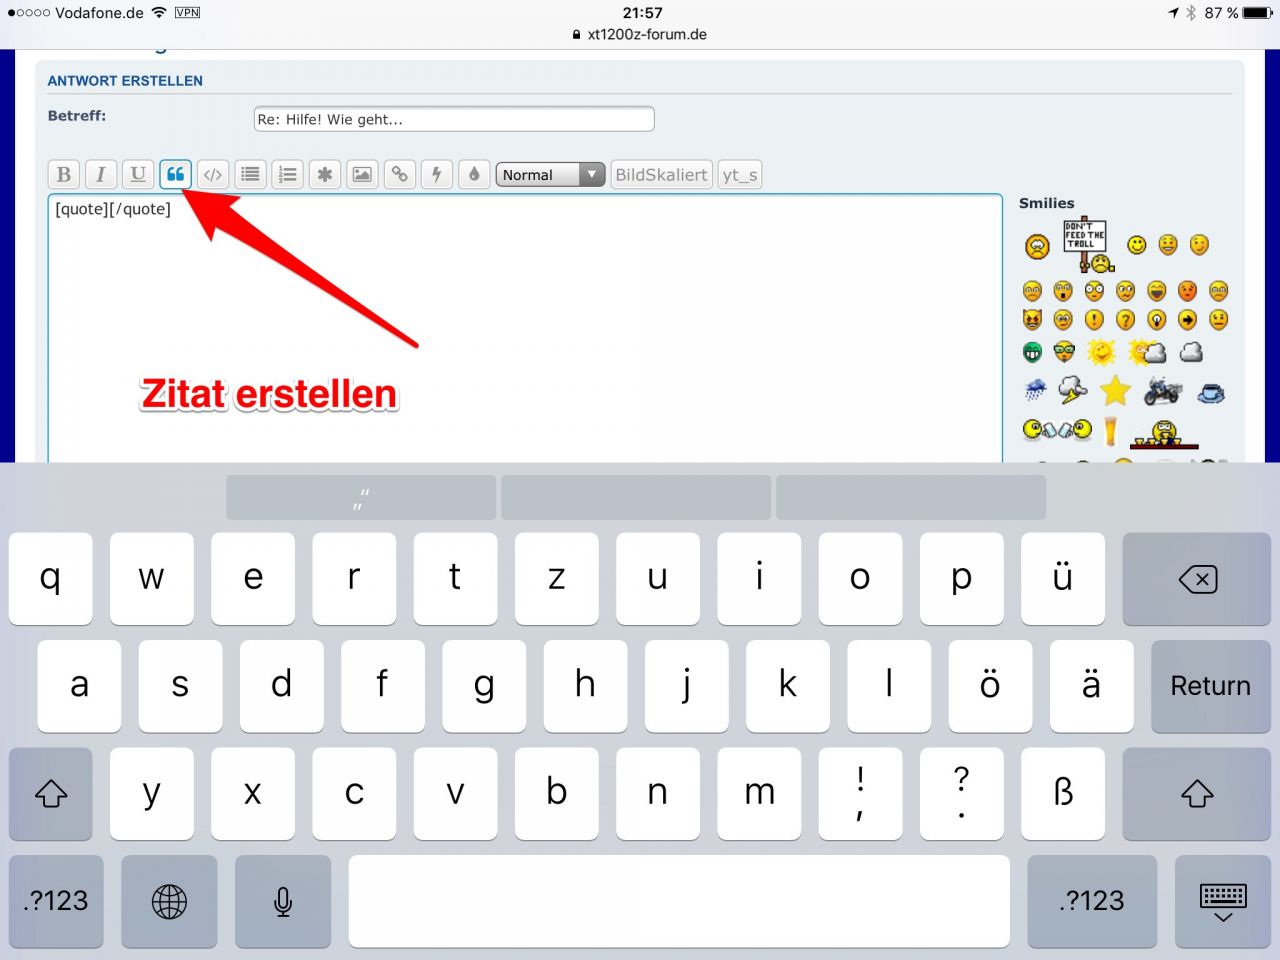Switch keyboard language with globe key
Screen dimensions: 1280x960
(x=169, y=901)
